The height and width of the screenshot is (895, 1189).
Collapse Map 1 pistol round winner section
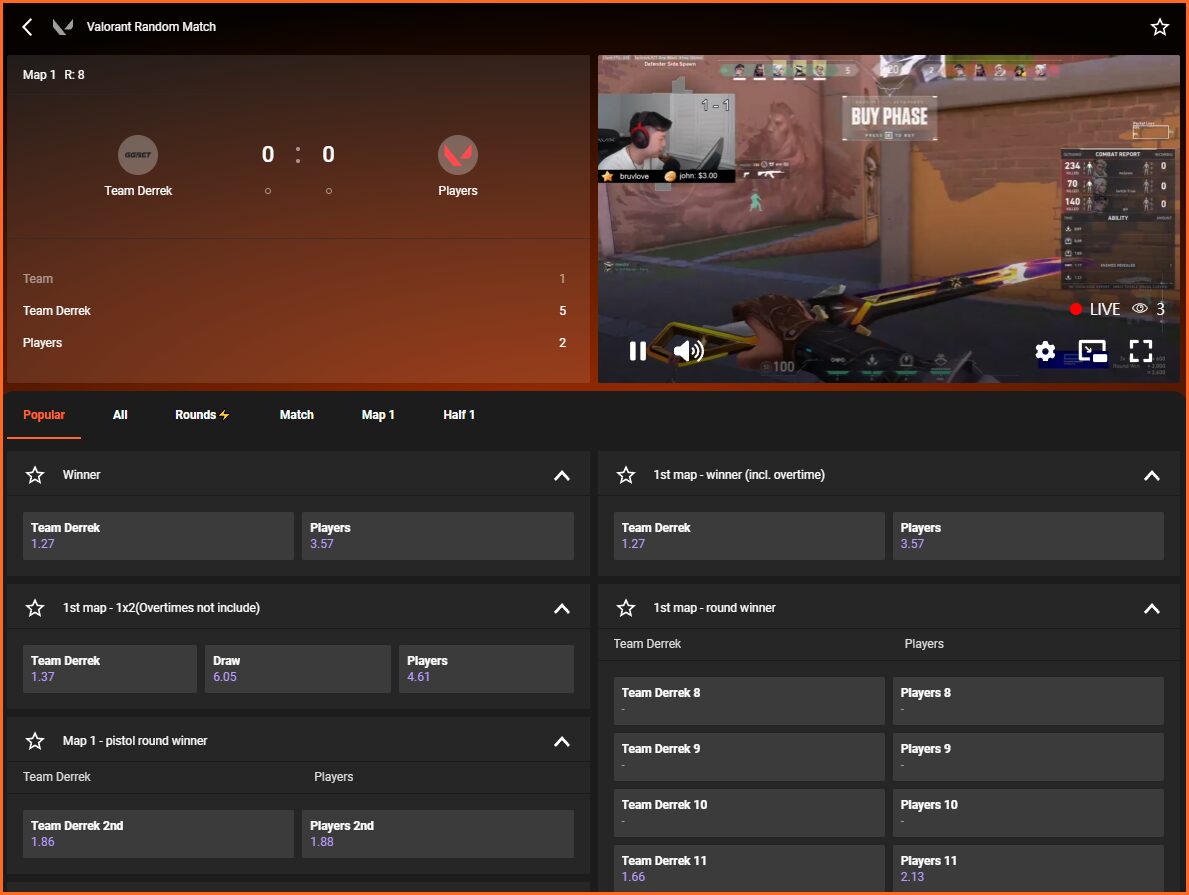[562, 741]
